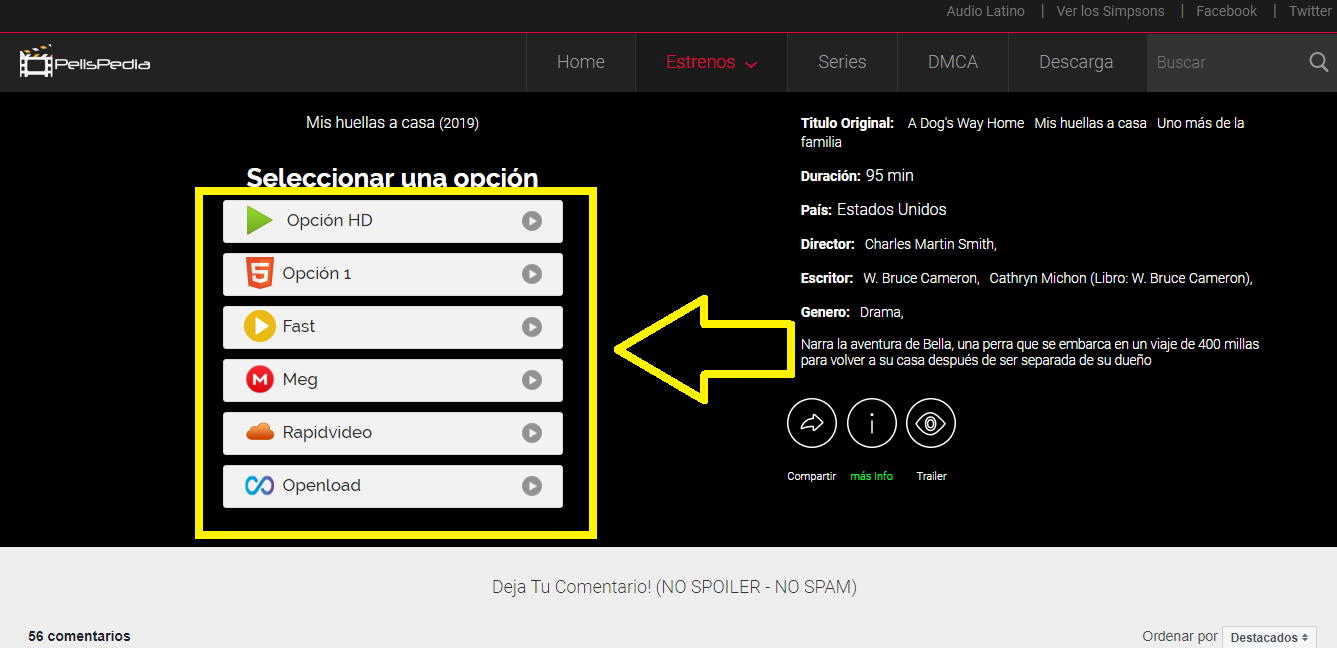Click the gray play arrow on Fast row
The image size is (1337, 648).
(532, 327)
